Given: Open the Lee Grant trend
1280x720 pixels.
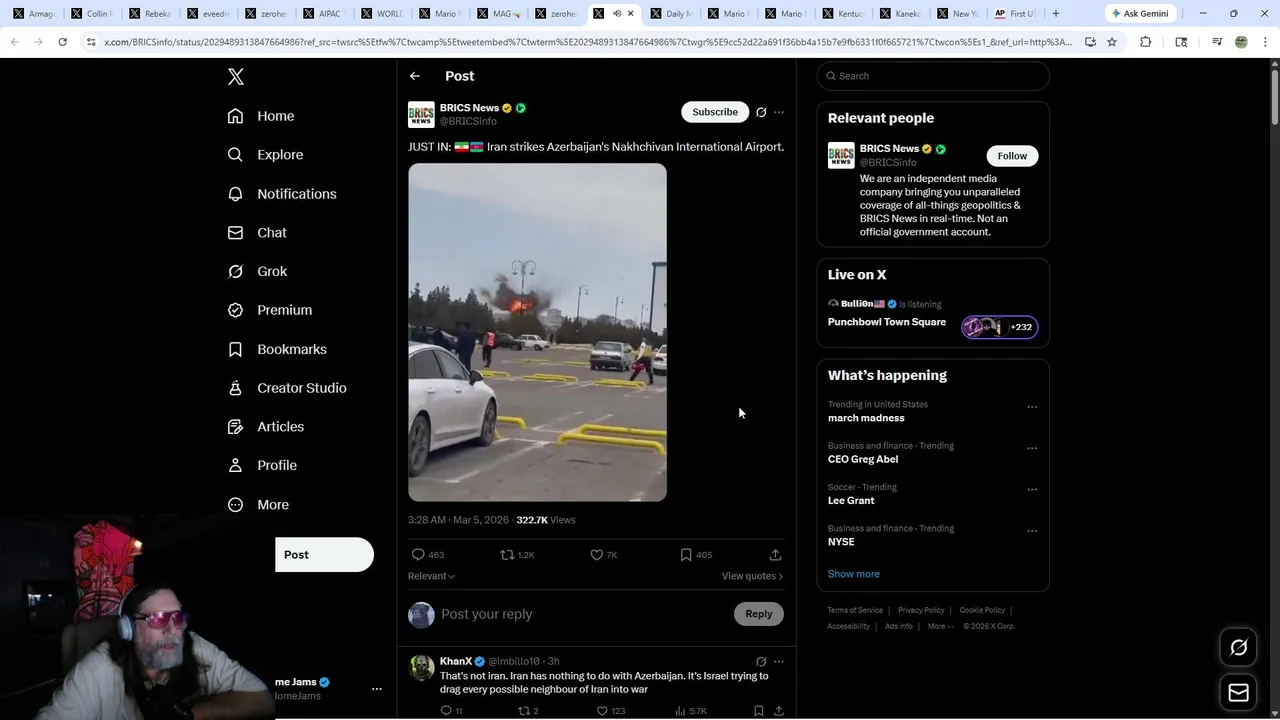Looking at the screenshot, I should pyautogui.click(x=851, y=500).
